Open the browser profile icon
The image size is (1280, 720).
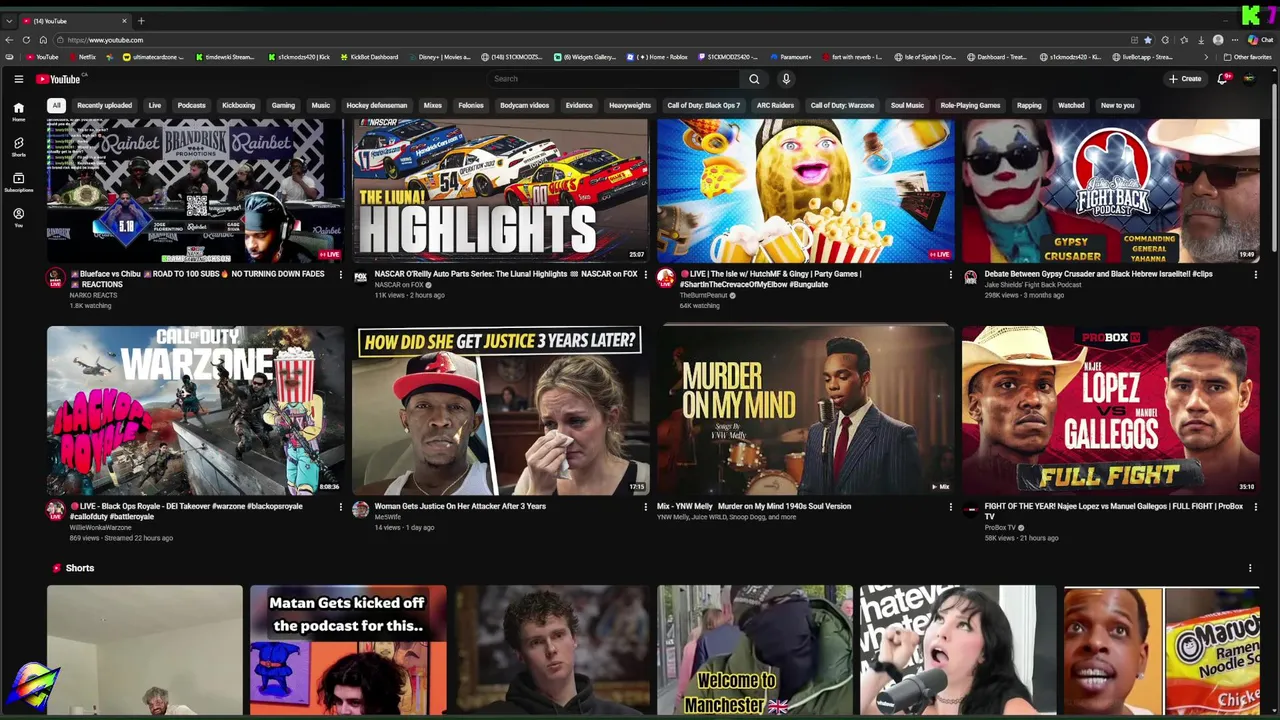click(1218, 40)
